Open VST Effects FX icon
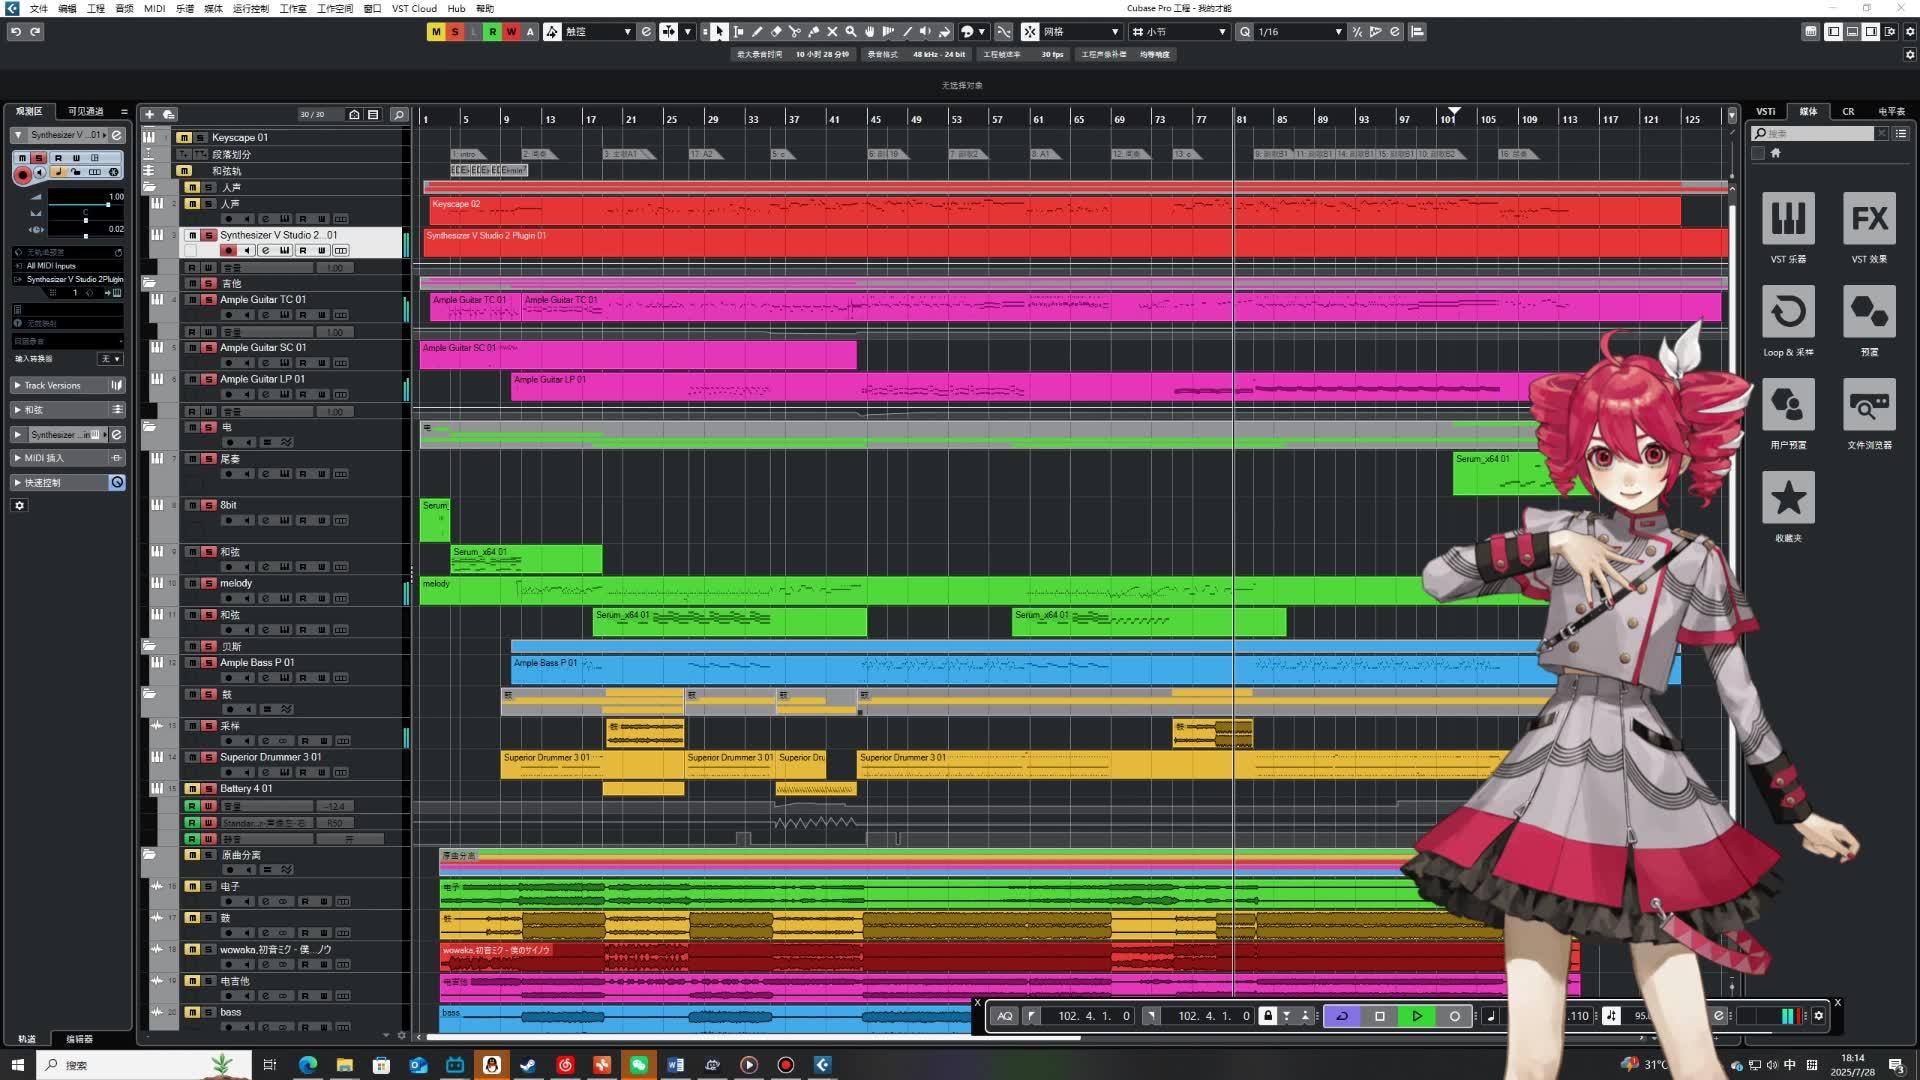Image resolution: width=1920 pixels, height=1080 pixels. pyautogui.click(x=1868, y=218)
